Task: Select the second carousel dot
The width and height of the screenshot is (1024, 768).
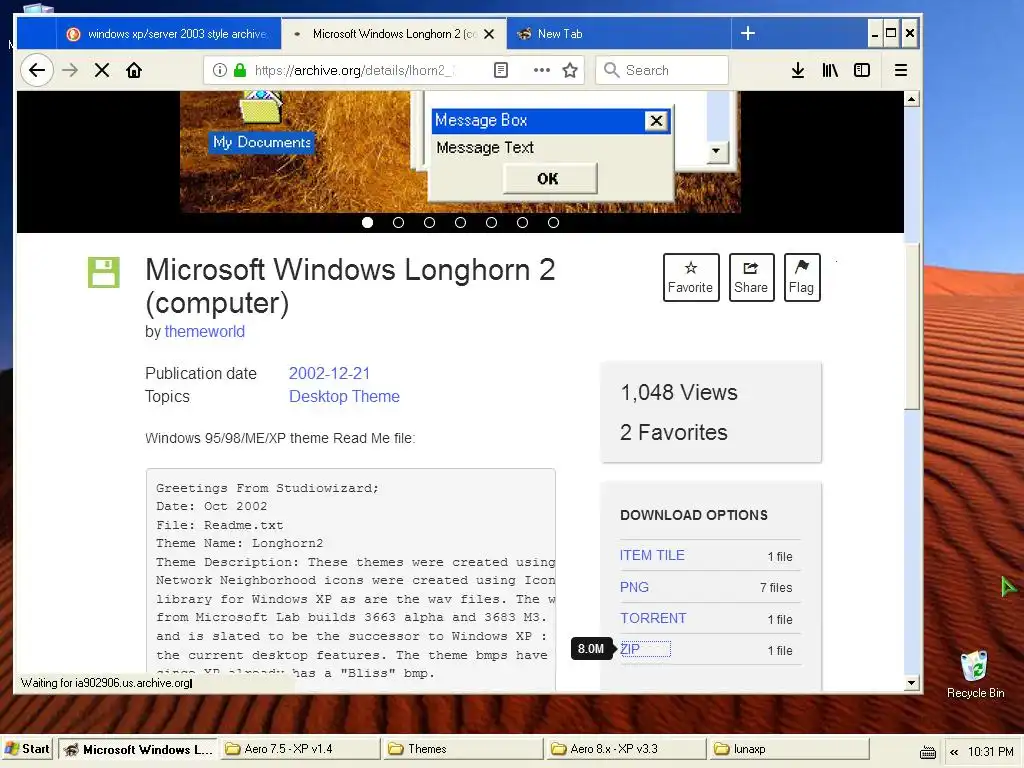Action: (398, 223)
